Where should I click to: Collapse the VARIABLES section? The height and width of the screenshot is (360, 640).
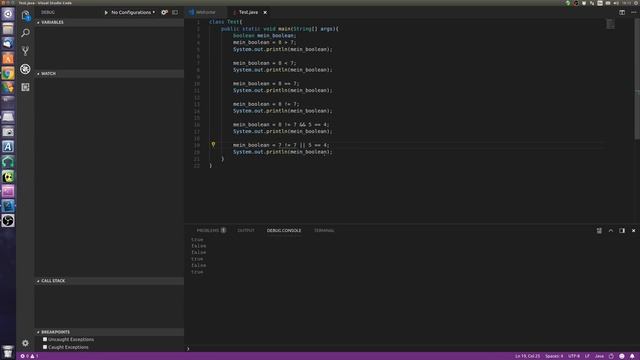click(109, 22)
